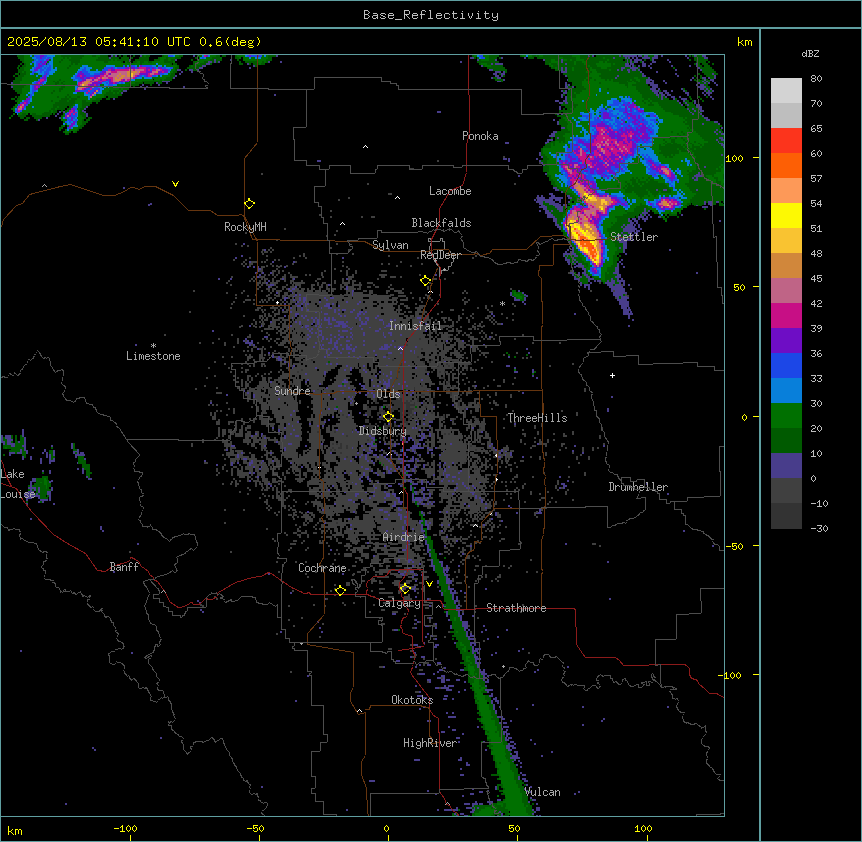Select the Sundre label
862x842 pixels.
click(x=292, y=391)
